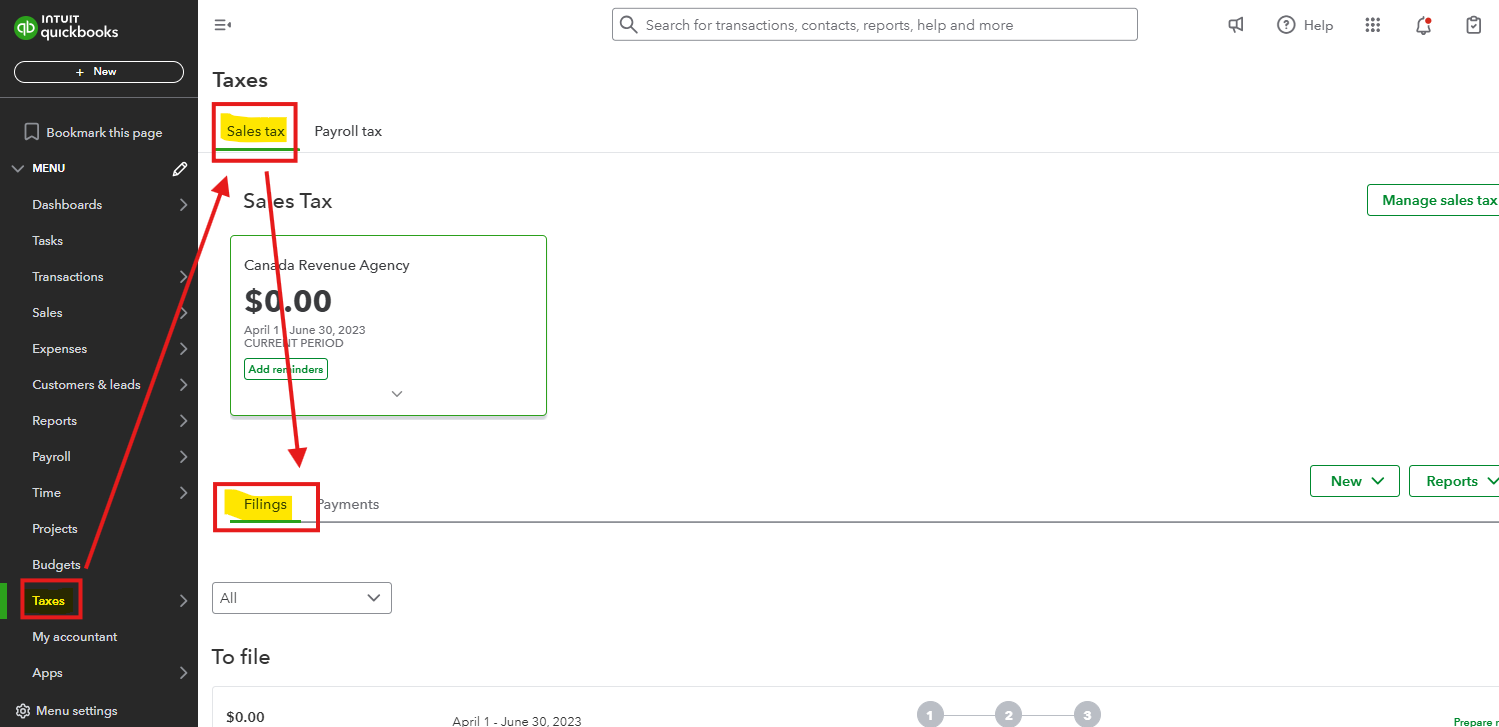
Task: Click the bookmark icon in the sidebar
Action: [31, 132]
